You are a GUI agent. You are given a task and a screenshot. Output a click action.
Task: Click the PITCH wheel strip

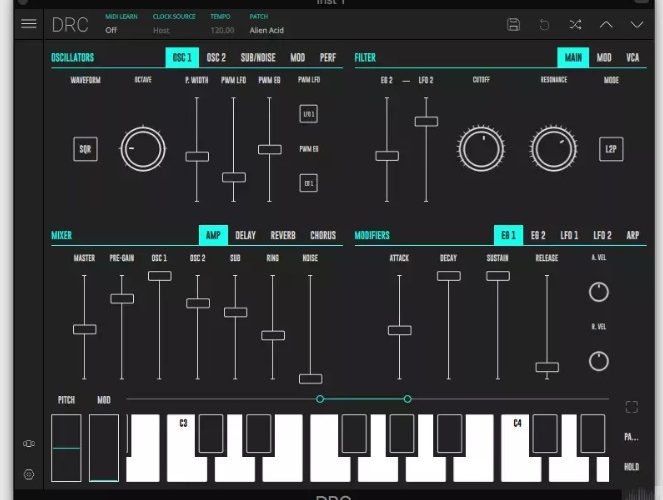66,448
